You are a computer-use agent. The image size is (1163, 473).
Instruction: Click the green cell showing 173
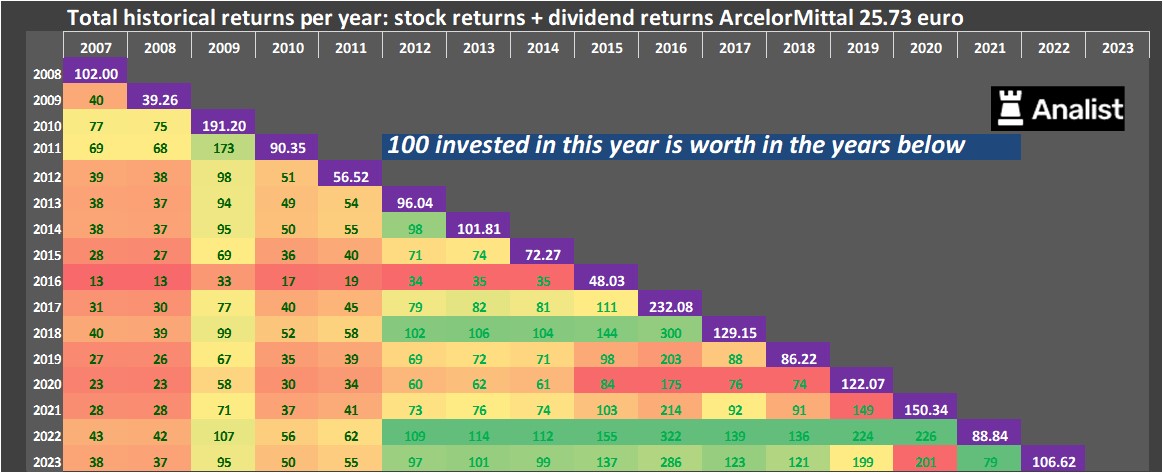(x=224, y=148)
